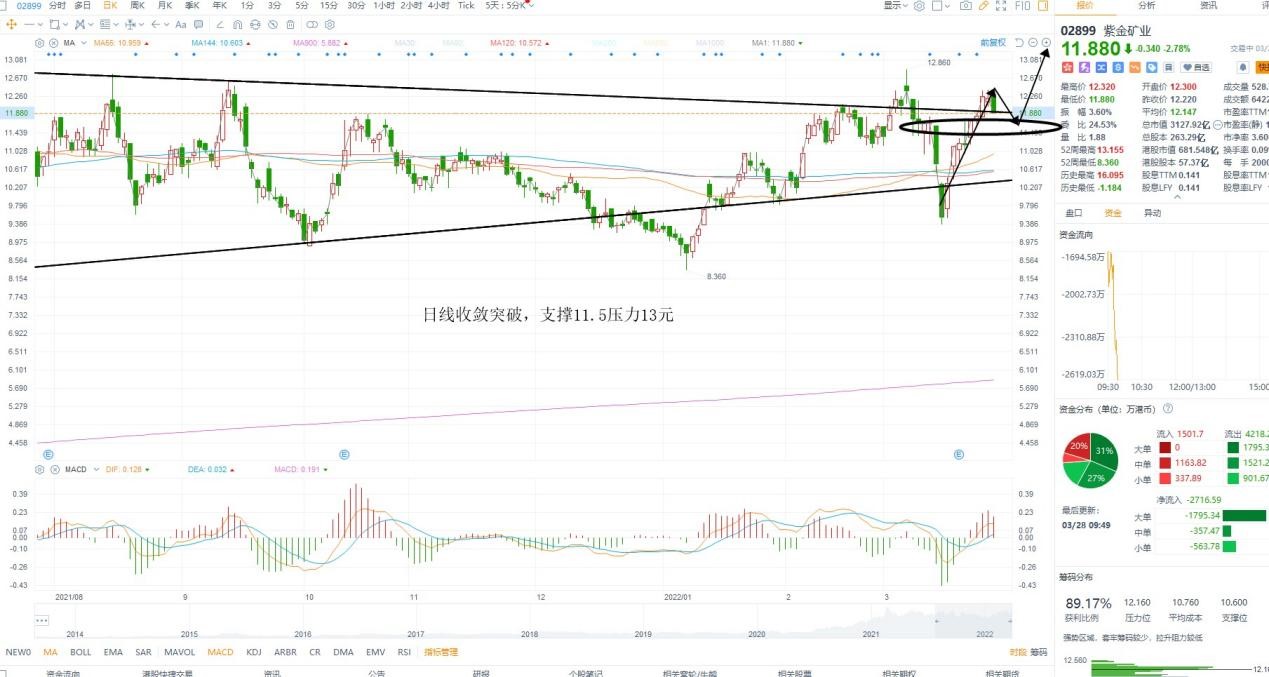The width and height of the screenshot is (1269, 677).
Task: Switch to 盘口 order book tab
Action: pos(1073,212)
